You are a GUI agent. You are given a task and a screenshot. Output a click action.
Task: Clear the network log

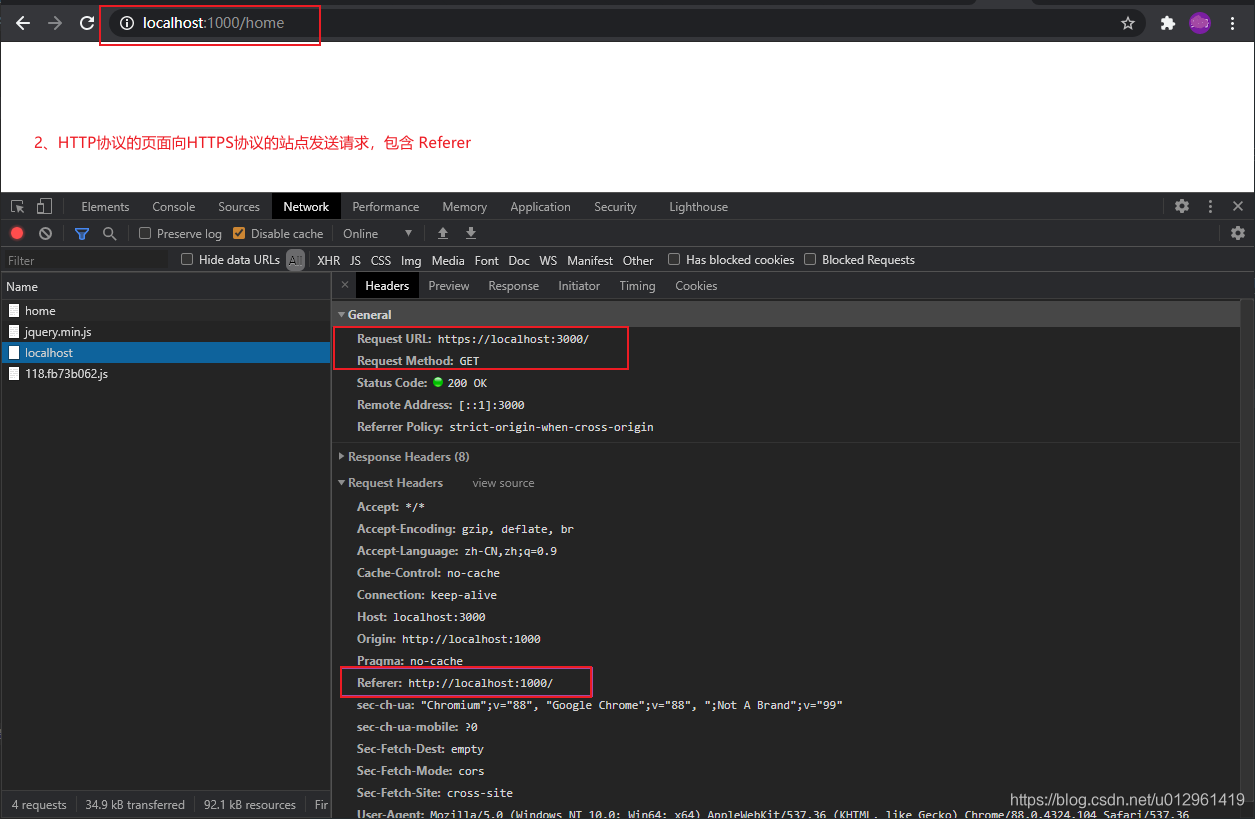(x=45, y=233)
